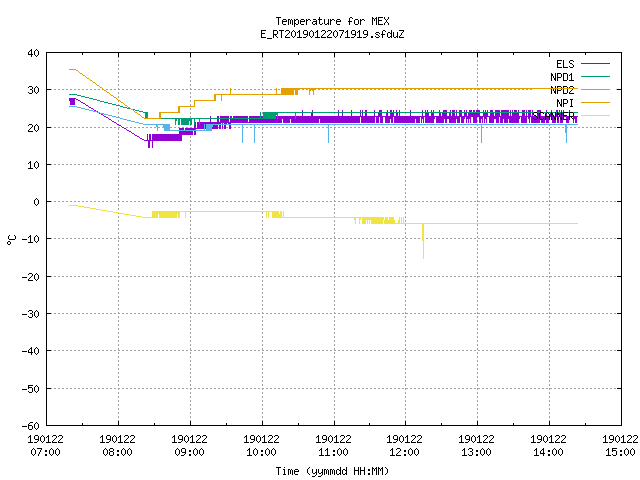The width and height of the screenshot is (640, 480).
Task: Click the yellow SCANNER legend line sample
Action: pyautogui.click(x=595, y=116)
